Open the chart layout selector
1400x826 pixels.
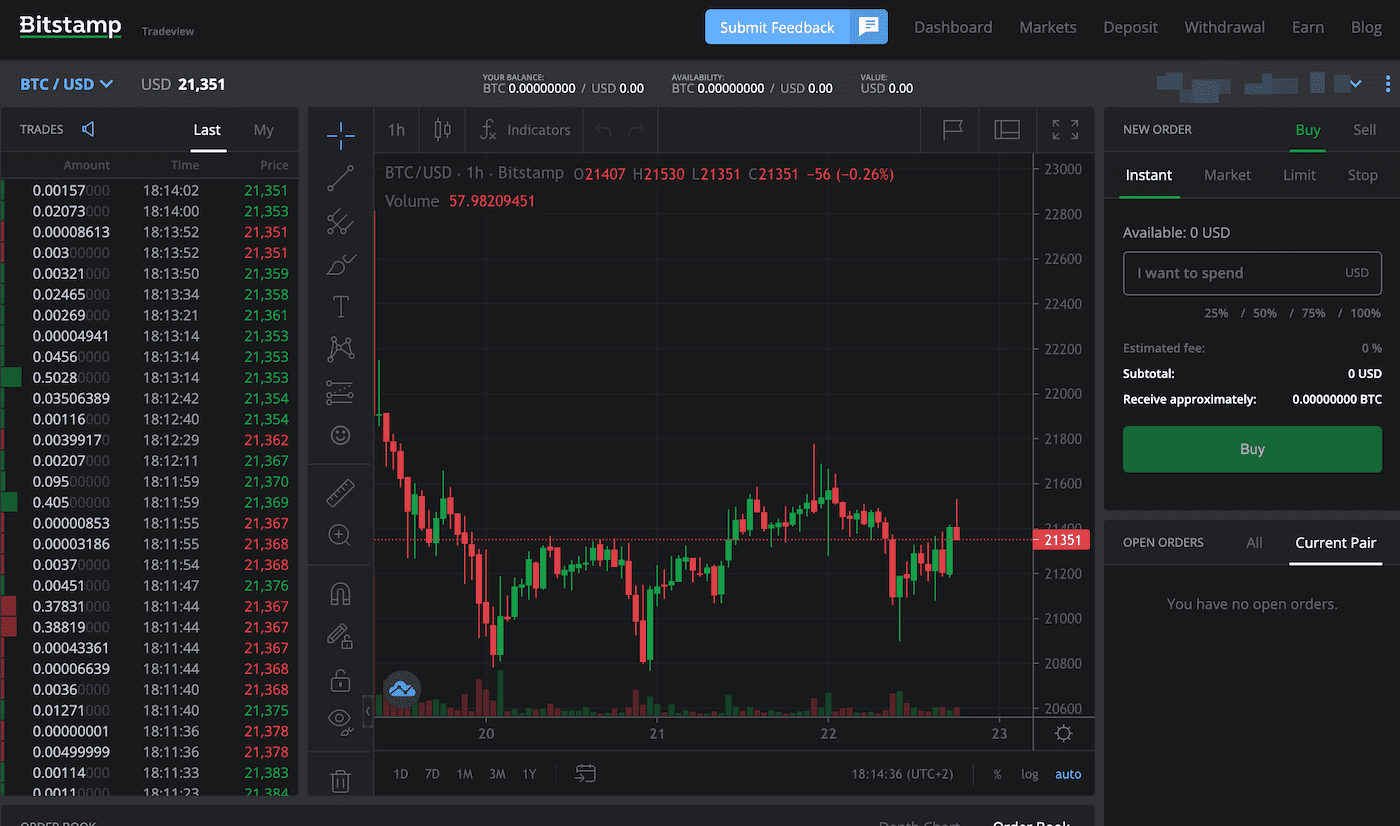pos(1007,130)
